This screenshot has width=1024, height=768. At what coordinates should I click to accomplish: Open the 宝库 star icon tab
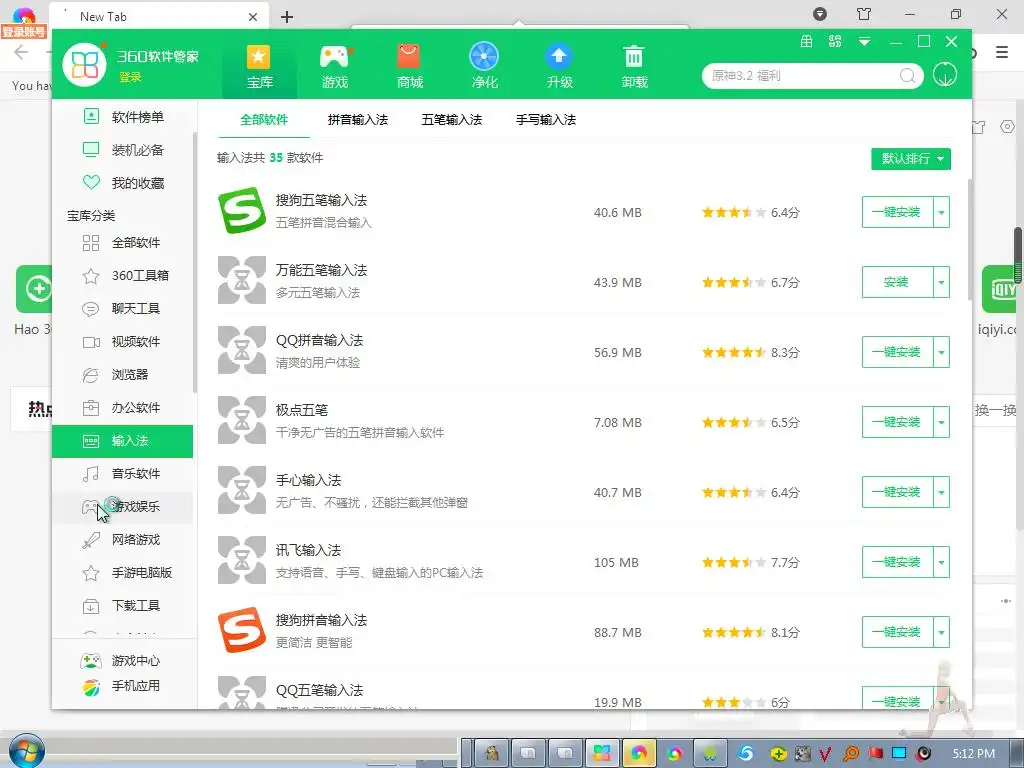pyautogui.click(x=259, y=66)
